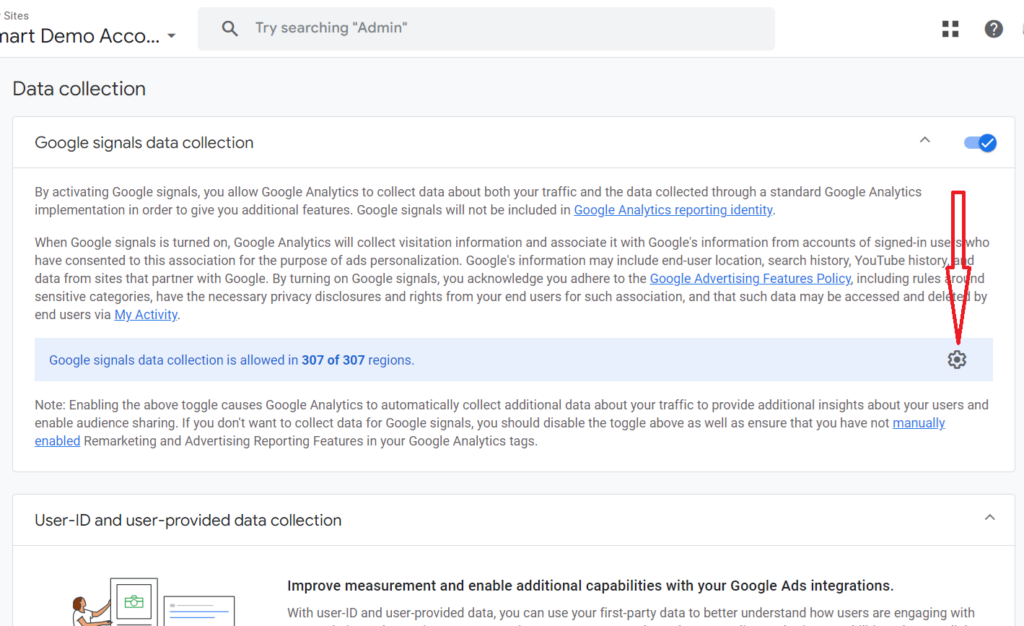Open the Google apps grid icon
The width and height of the screenshot is (1024, 626).
[950, 29]
